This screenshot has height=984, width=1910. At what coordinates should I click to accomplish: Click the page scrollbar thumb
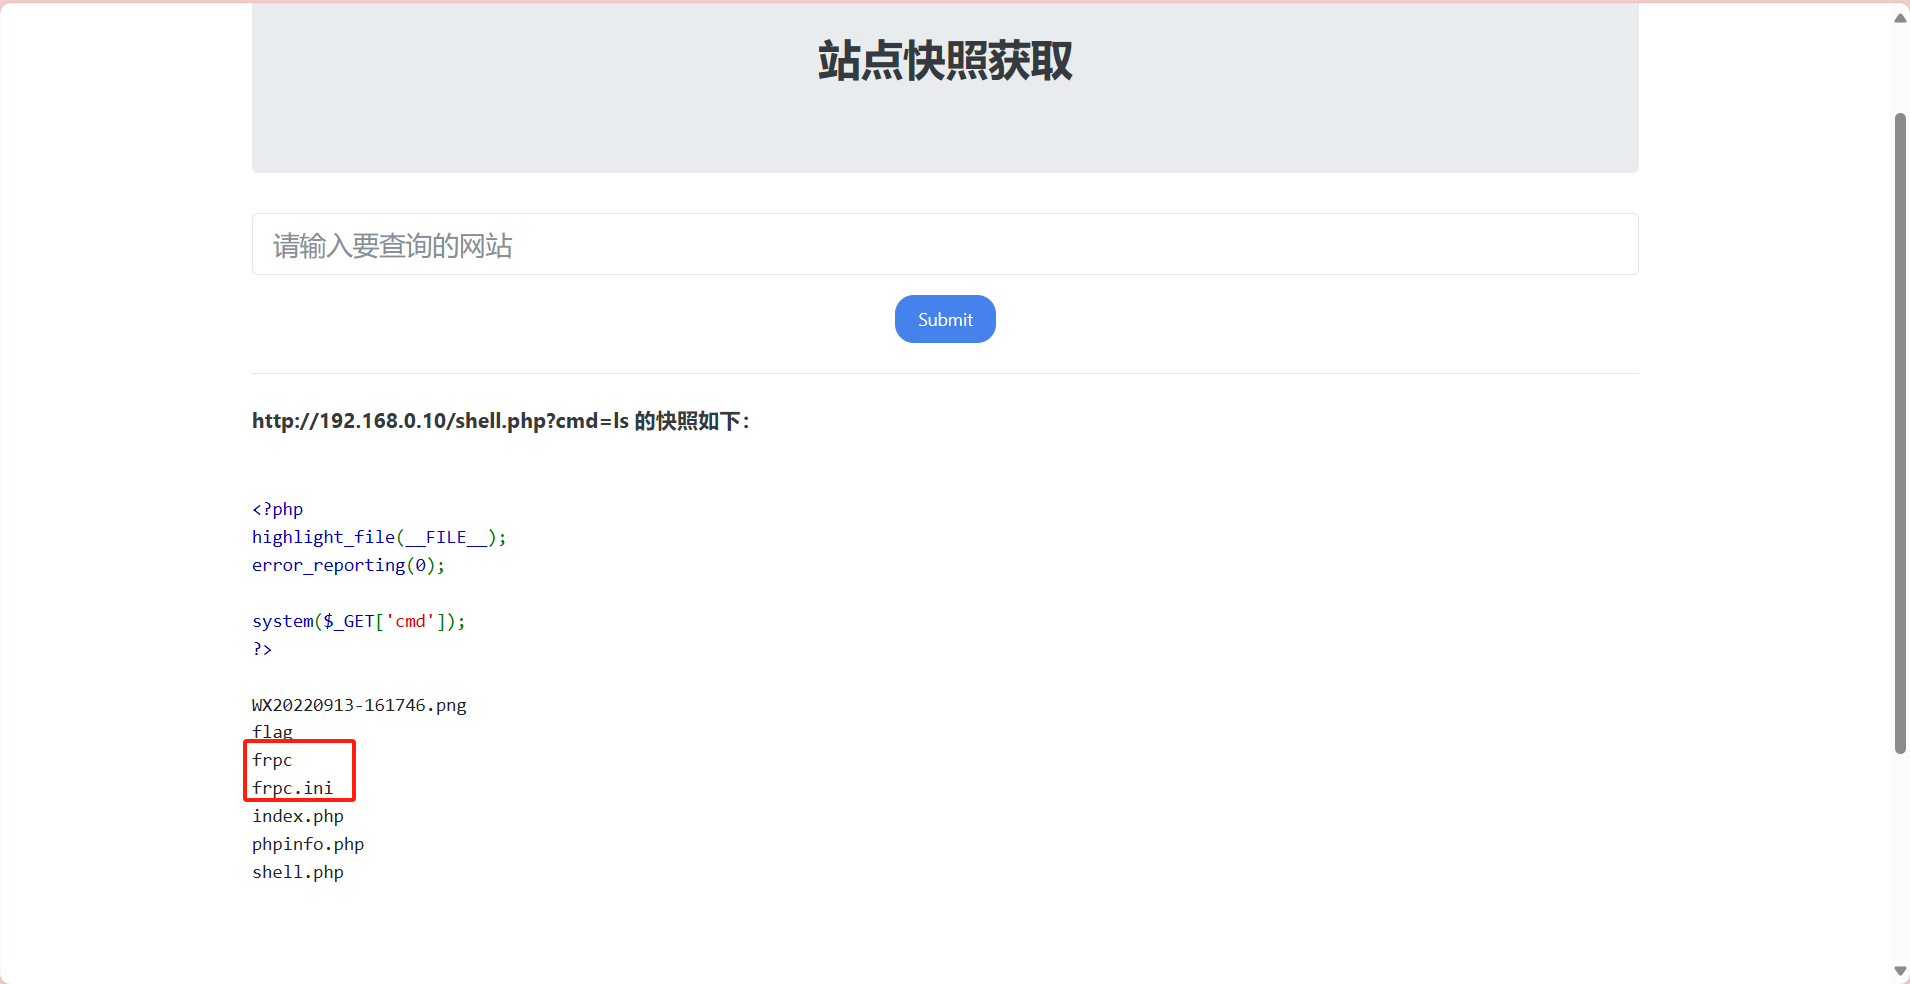tap(1900, 434)
